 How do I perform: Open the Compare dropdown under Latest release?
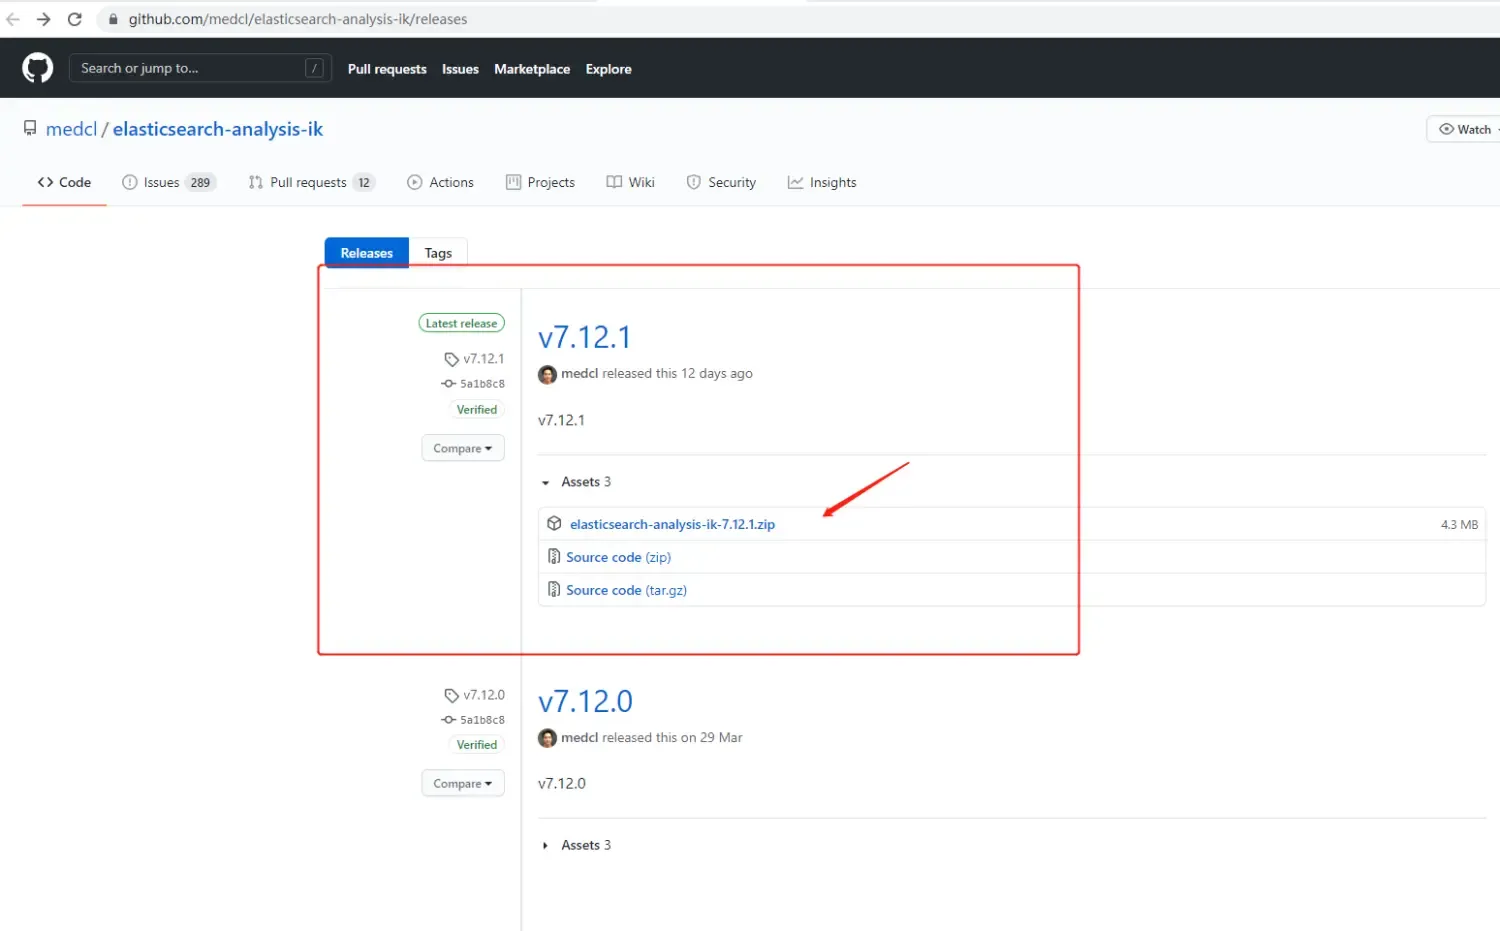tap(462, 447)
